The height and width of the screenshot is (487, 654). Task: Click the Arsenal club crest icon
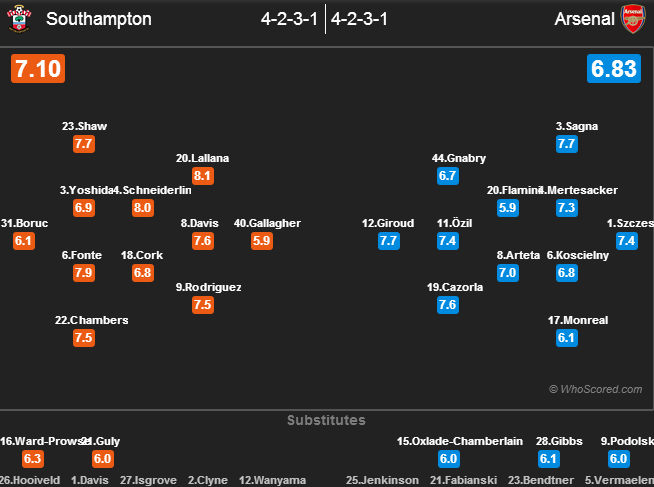click(x=633, y=19)
